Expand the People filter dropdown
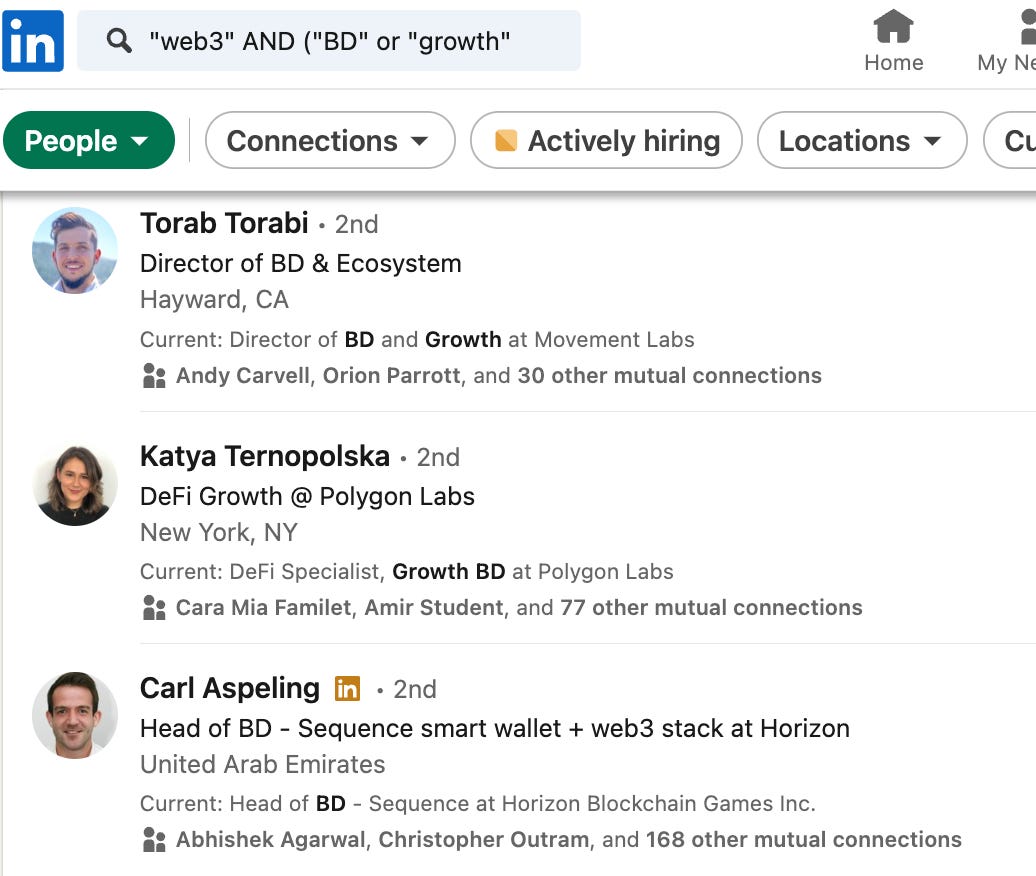This screenshot has height=876, width=1036. (x=88, y=141)
